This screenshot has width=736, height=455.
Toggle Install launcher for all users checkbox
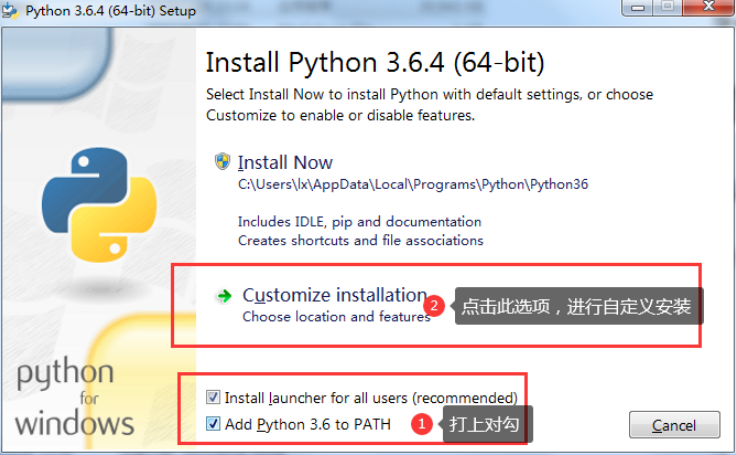(x=213, y=397)
